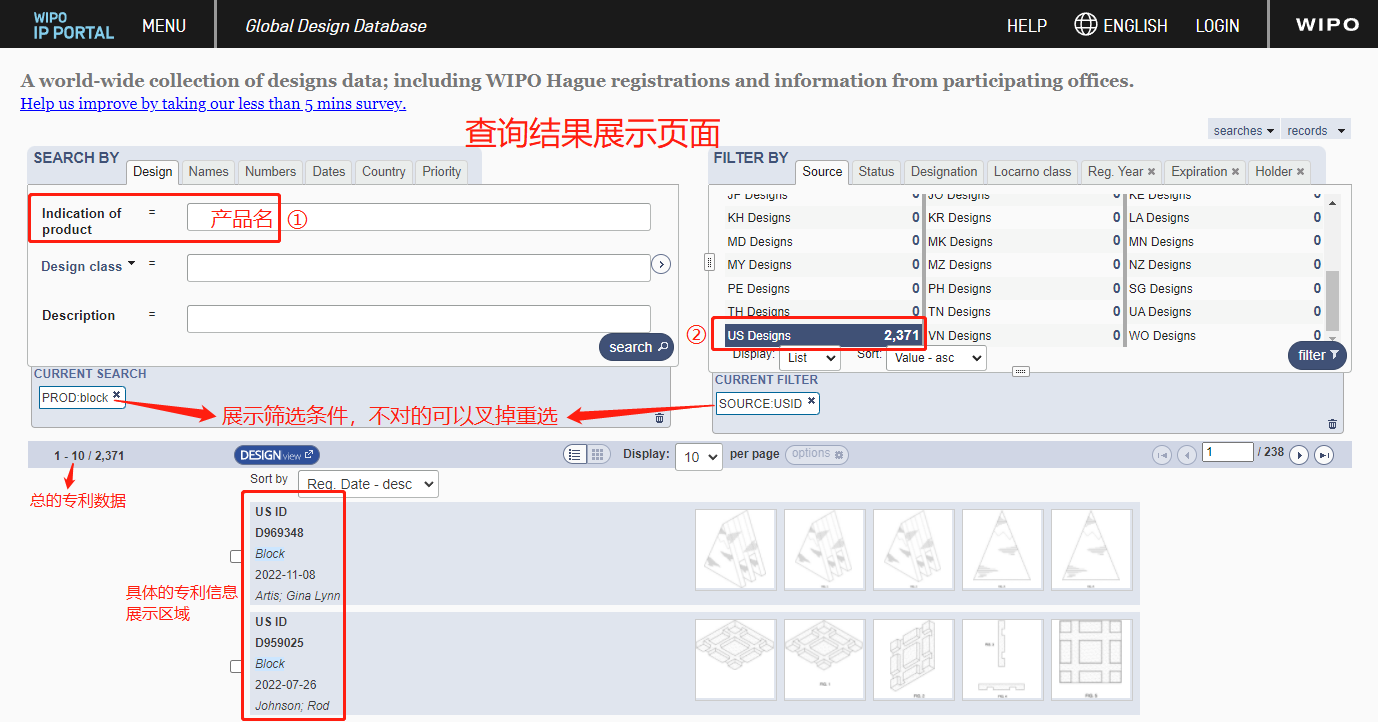
Task: Jump to last results page arrow
Action: coord(1323,455)
